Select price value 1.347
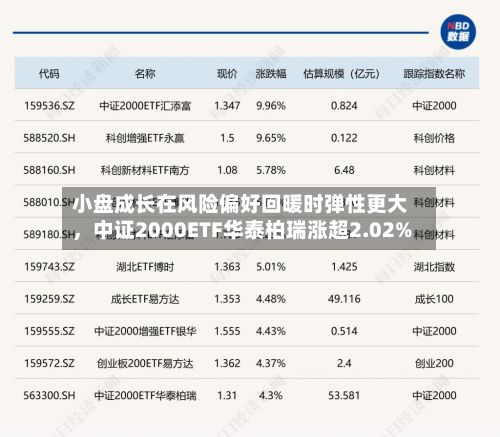This screenshot has height=437, width=500. (x=227, y=106)
